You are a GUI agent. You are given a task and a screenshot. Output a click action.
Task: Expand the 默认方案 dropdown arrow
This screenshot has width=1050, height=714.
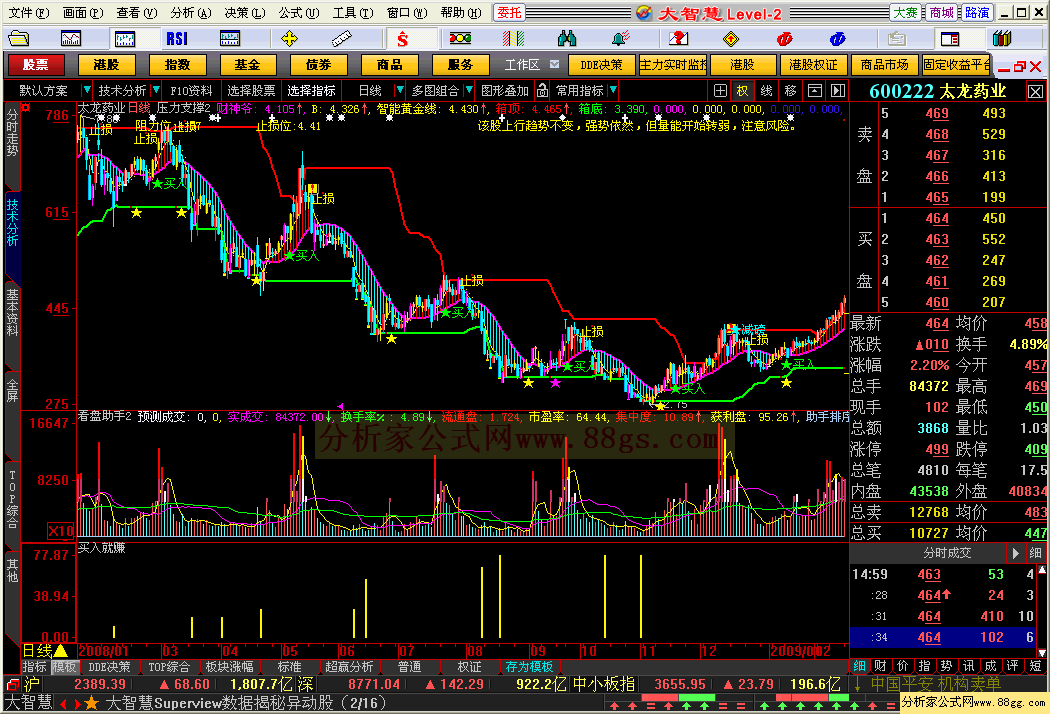click(86, 90)
